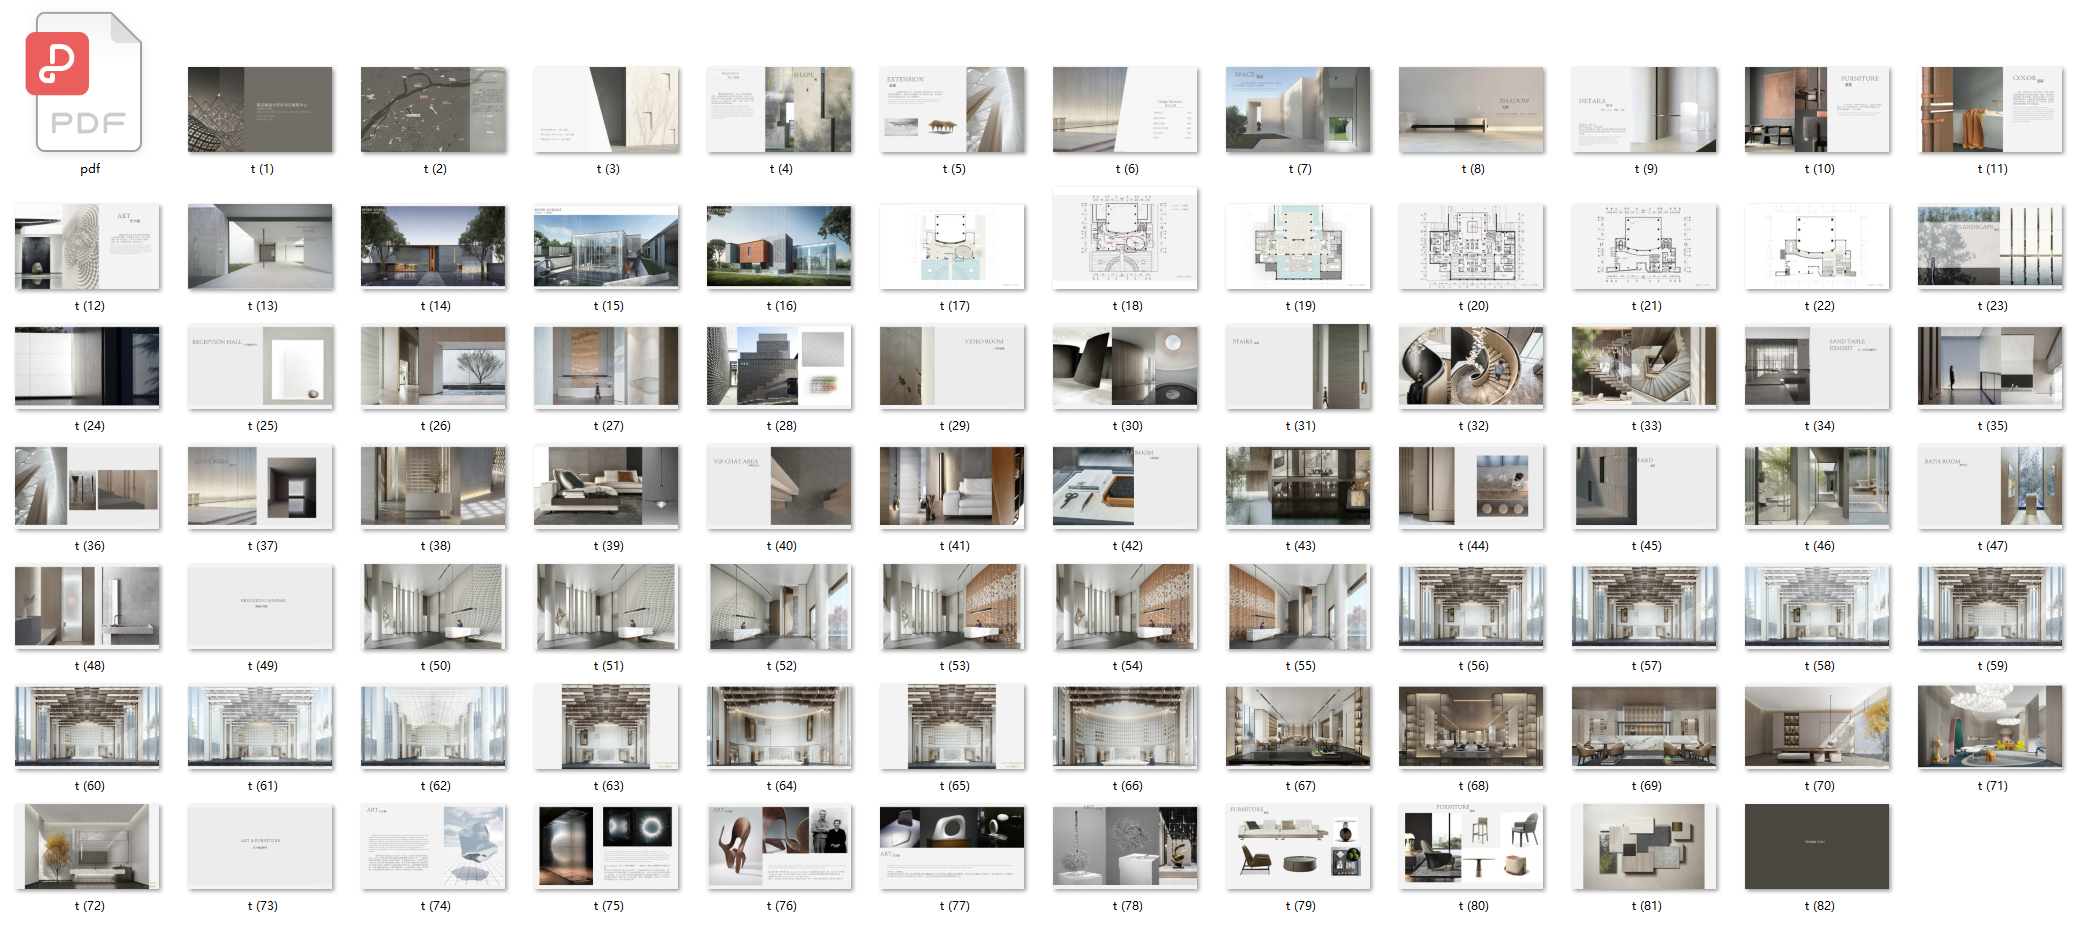Click the building exterior render t (14)
This screenshot has width=2079, height=928.
point(433,247)
